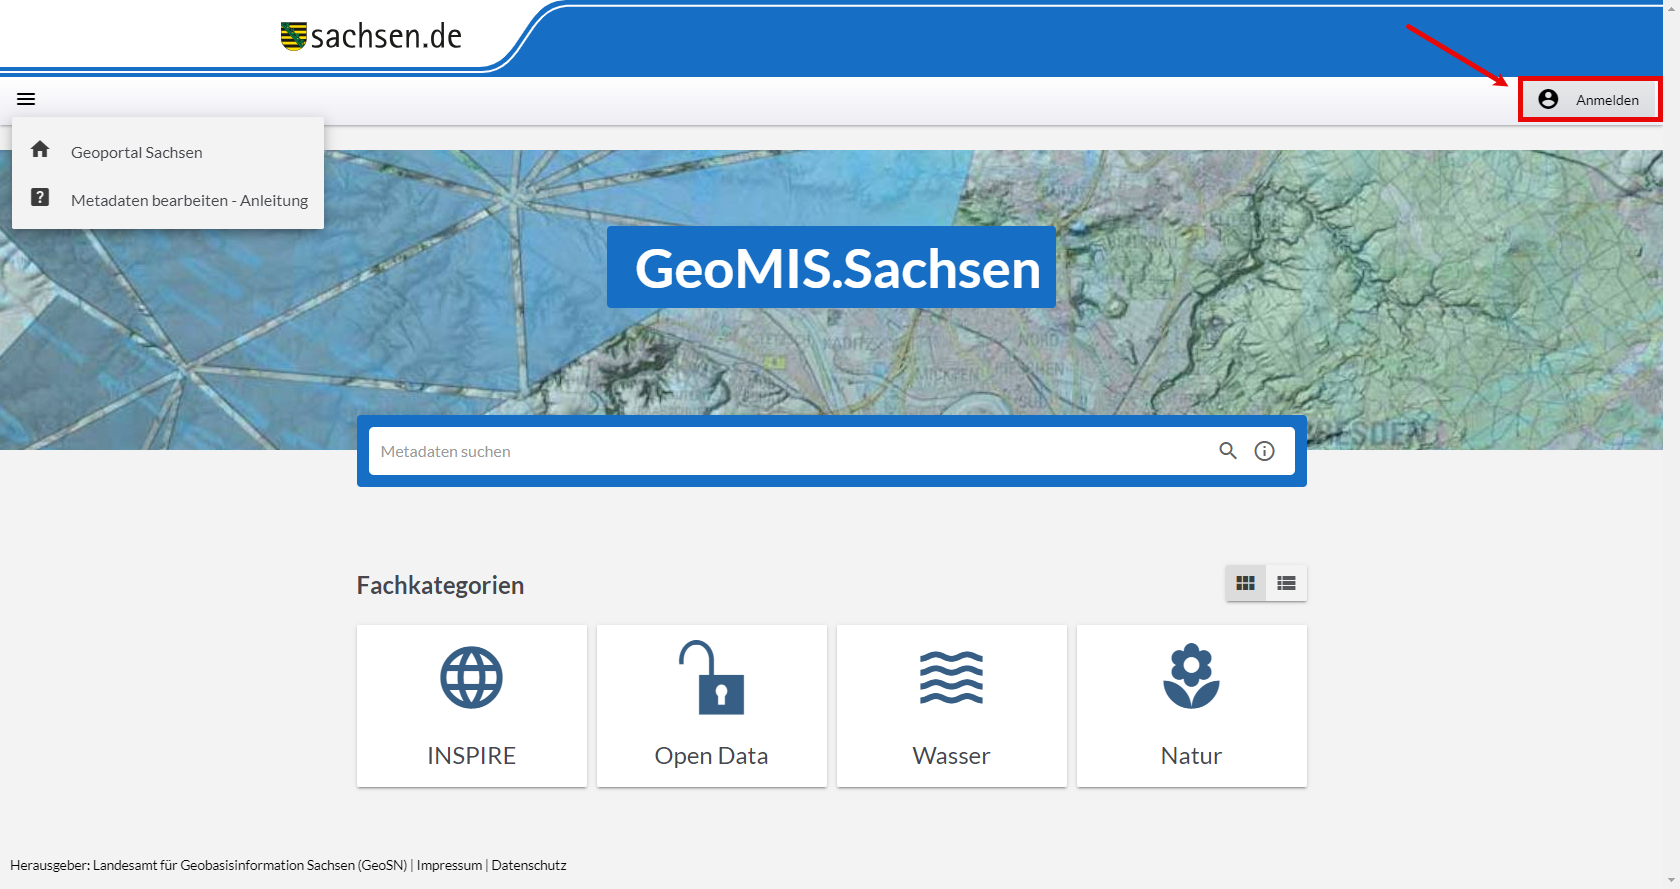Select the Open Data padlock icon
This screenshot has width=1680, height=889.
point(711,678)
